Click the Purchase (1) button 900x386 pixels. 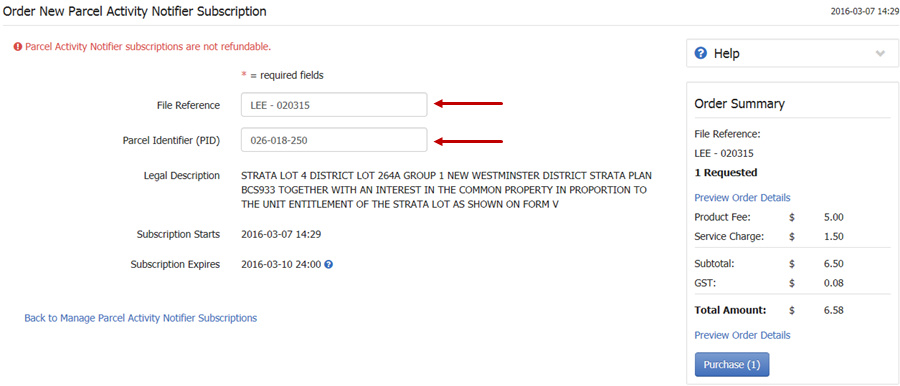[x=732, y=365]
